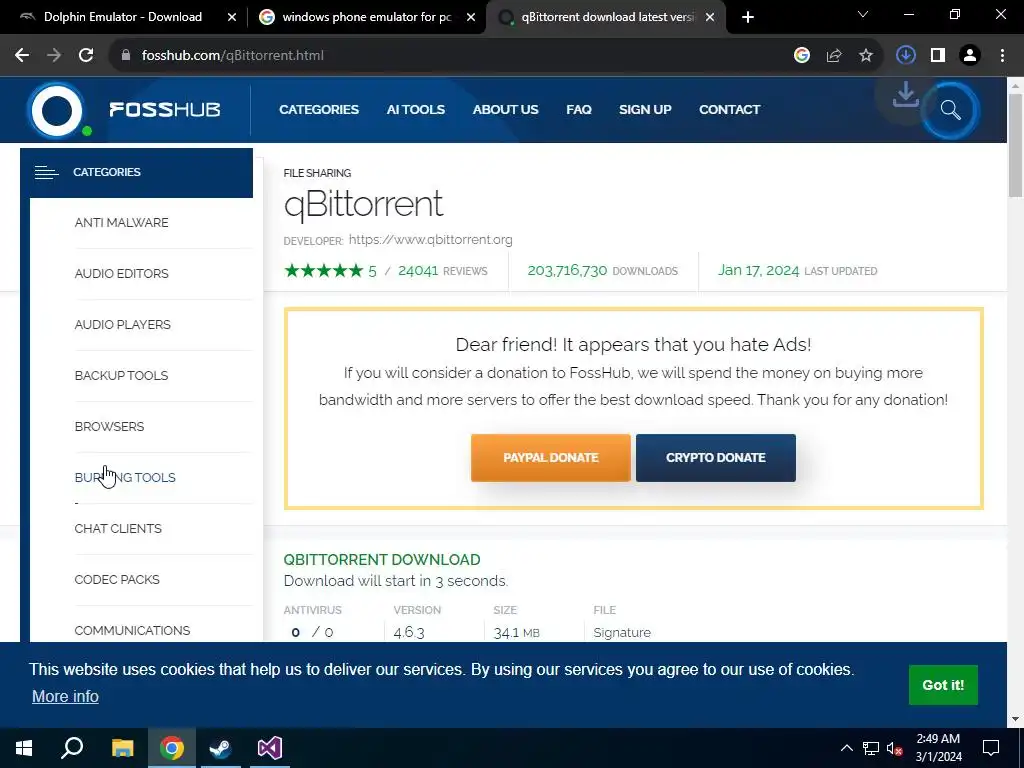Screen dimensions: 1024x768
Task: Open the More info cookies link
Action: click(65, 696)
